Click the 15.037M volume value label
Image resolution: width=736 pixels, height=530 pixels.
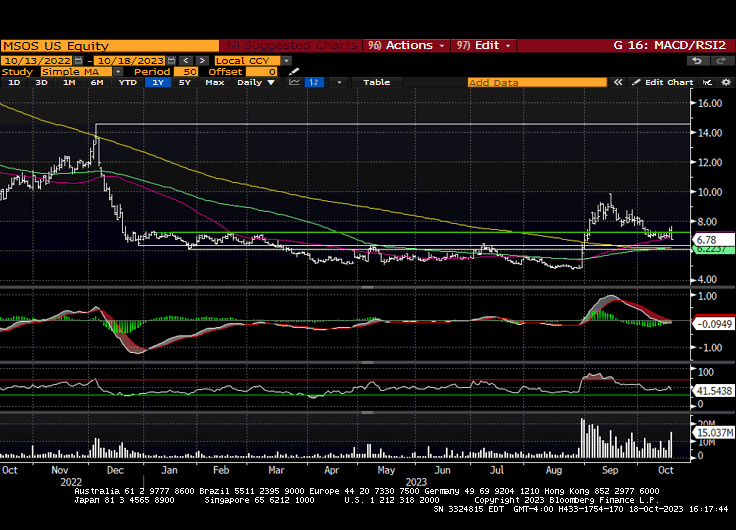point(714,432)
